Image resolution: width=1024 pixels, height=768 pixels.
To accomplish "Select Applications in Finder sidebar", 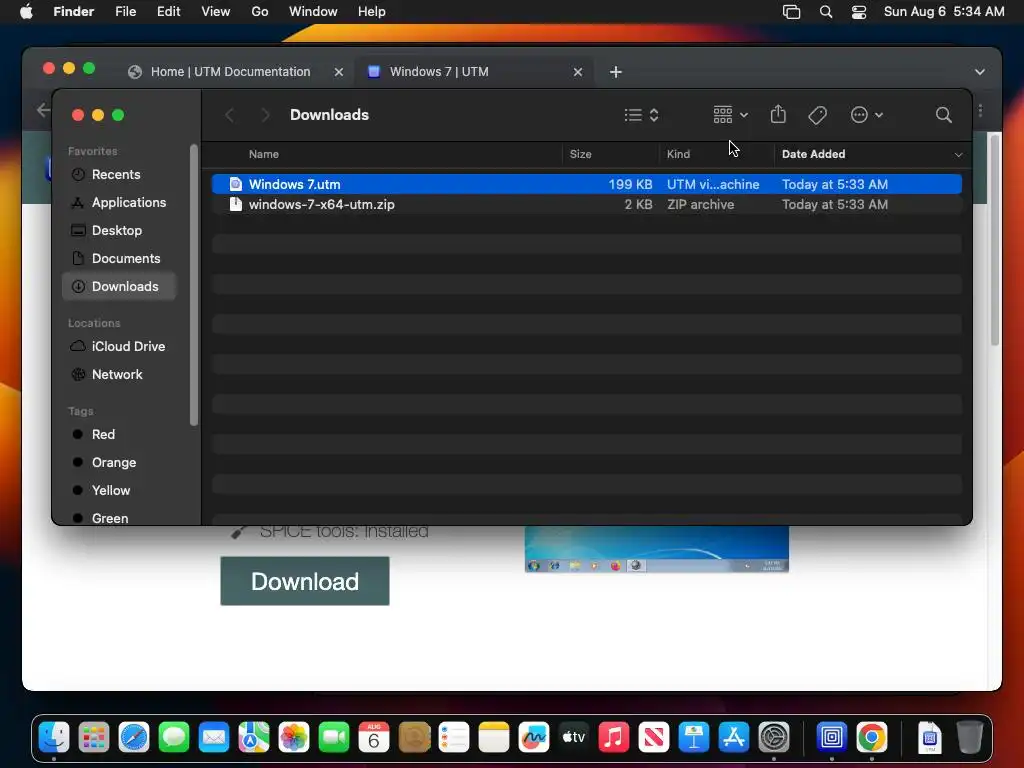I will pos(120,202).
